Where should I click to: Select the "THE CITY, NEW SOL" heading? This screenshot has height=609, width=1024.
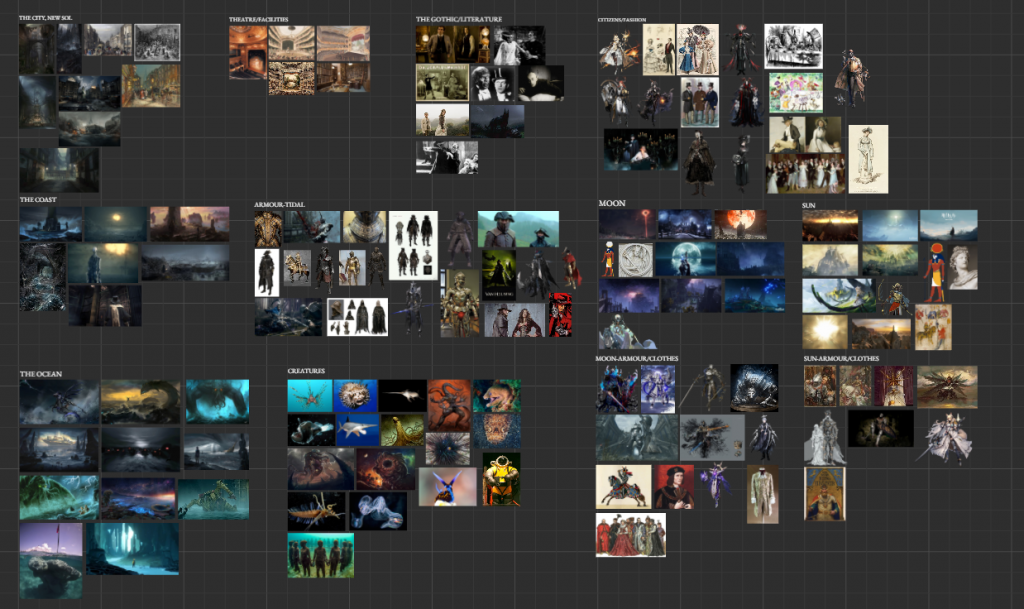tap(45, 18)
